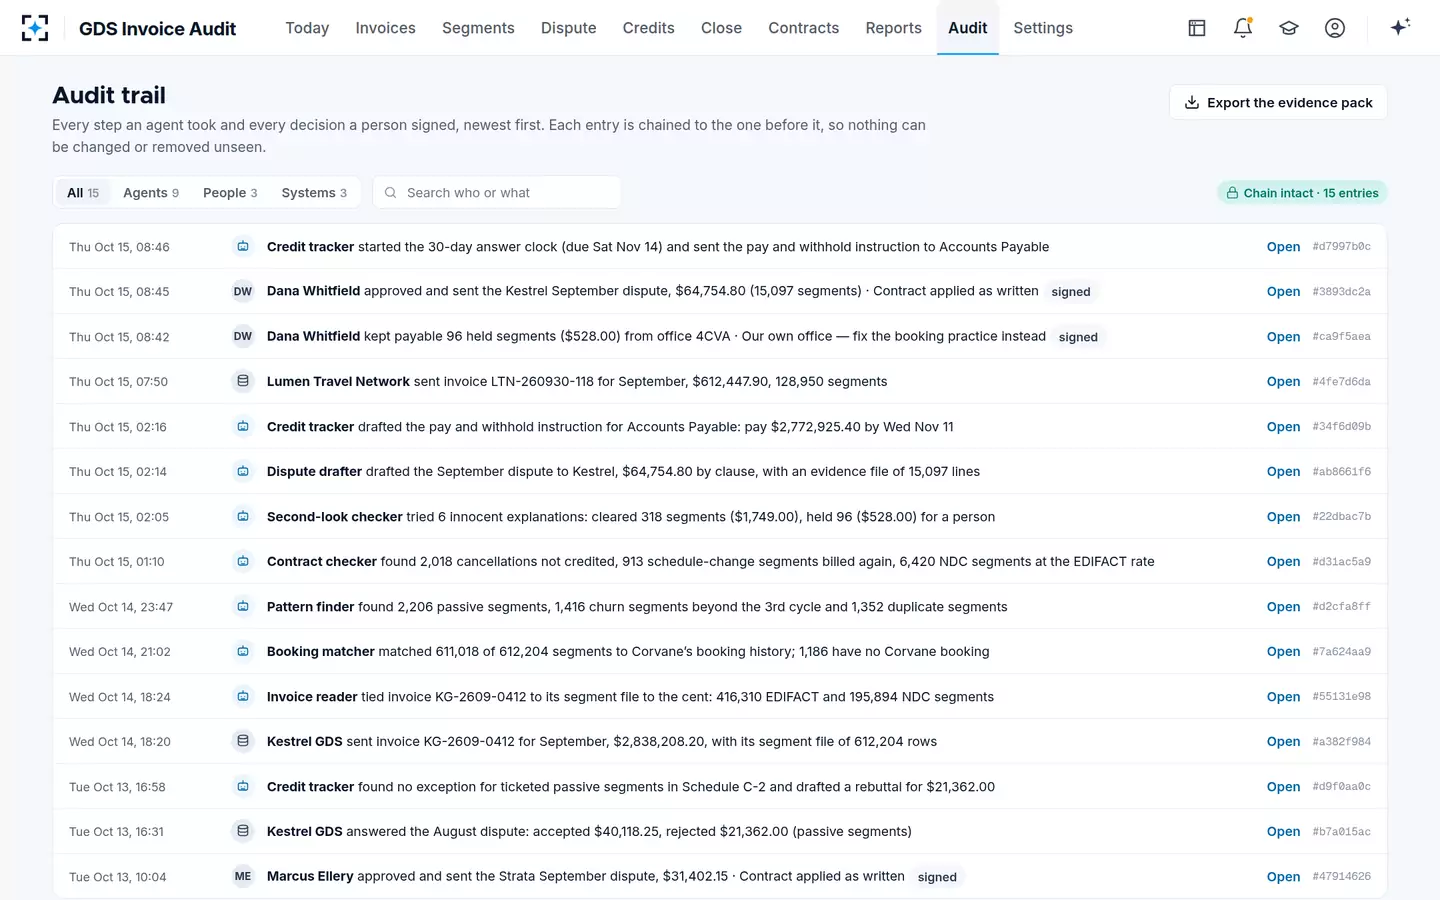Image resolution: width=1440 pixels, height=900 pixels.
Task: Filter the audit trail by People
Action: coord(230,193)
